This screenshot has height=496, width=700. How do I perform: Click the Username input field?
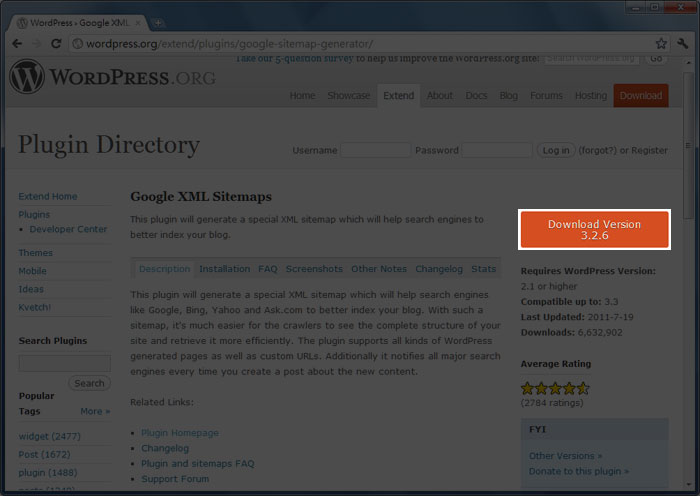point(375,150)
